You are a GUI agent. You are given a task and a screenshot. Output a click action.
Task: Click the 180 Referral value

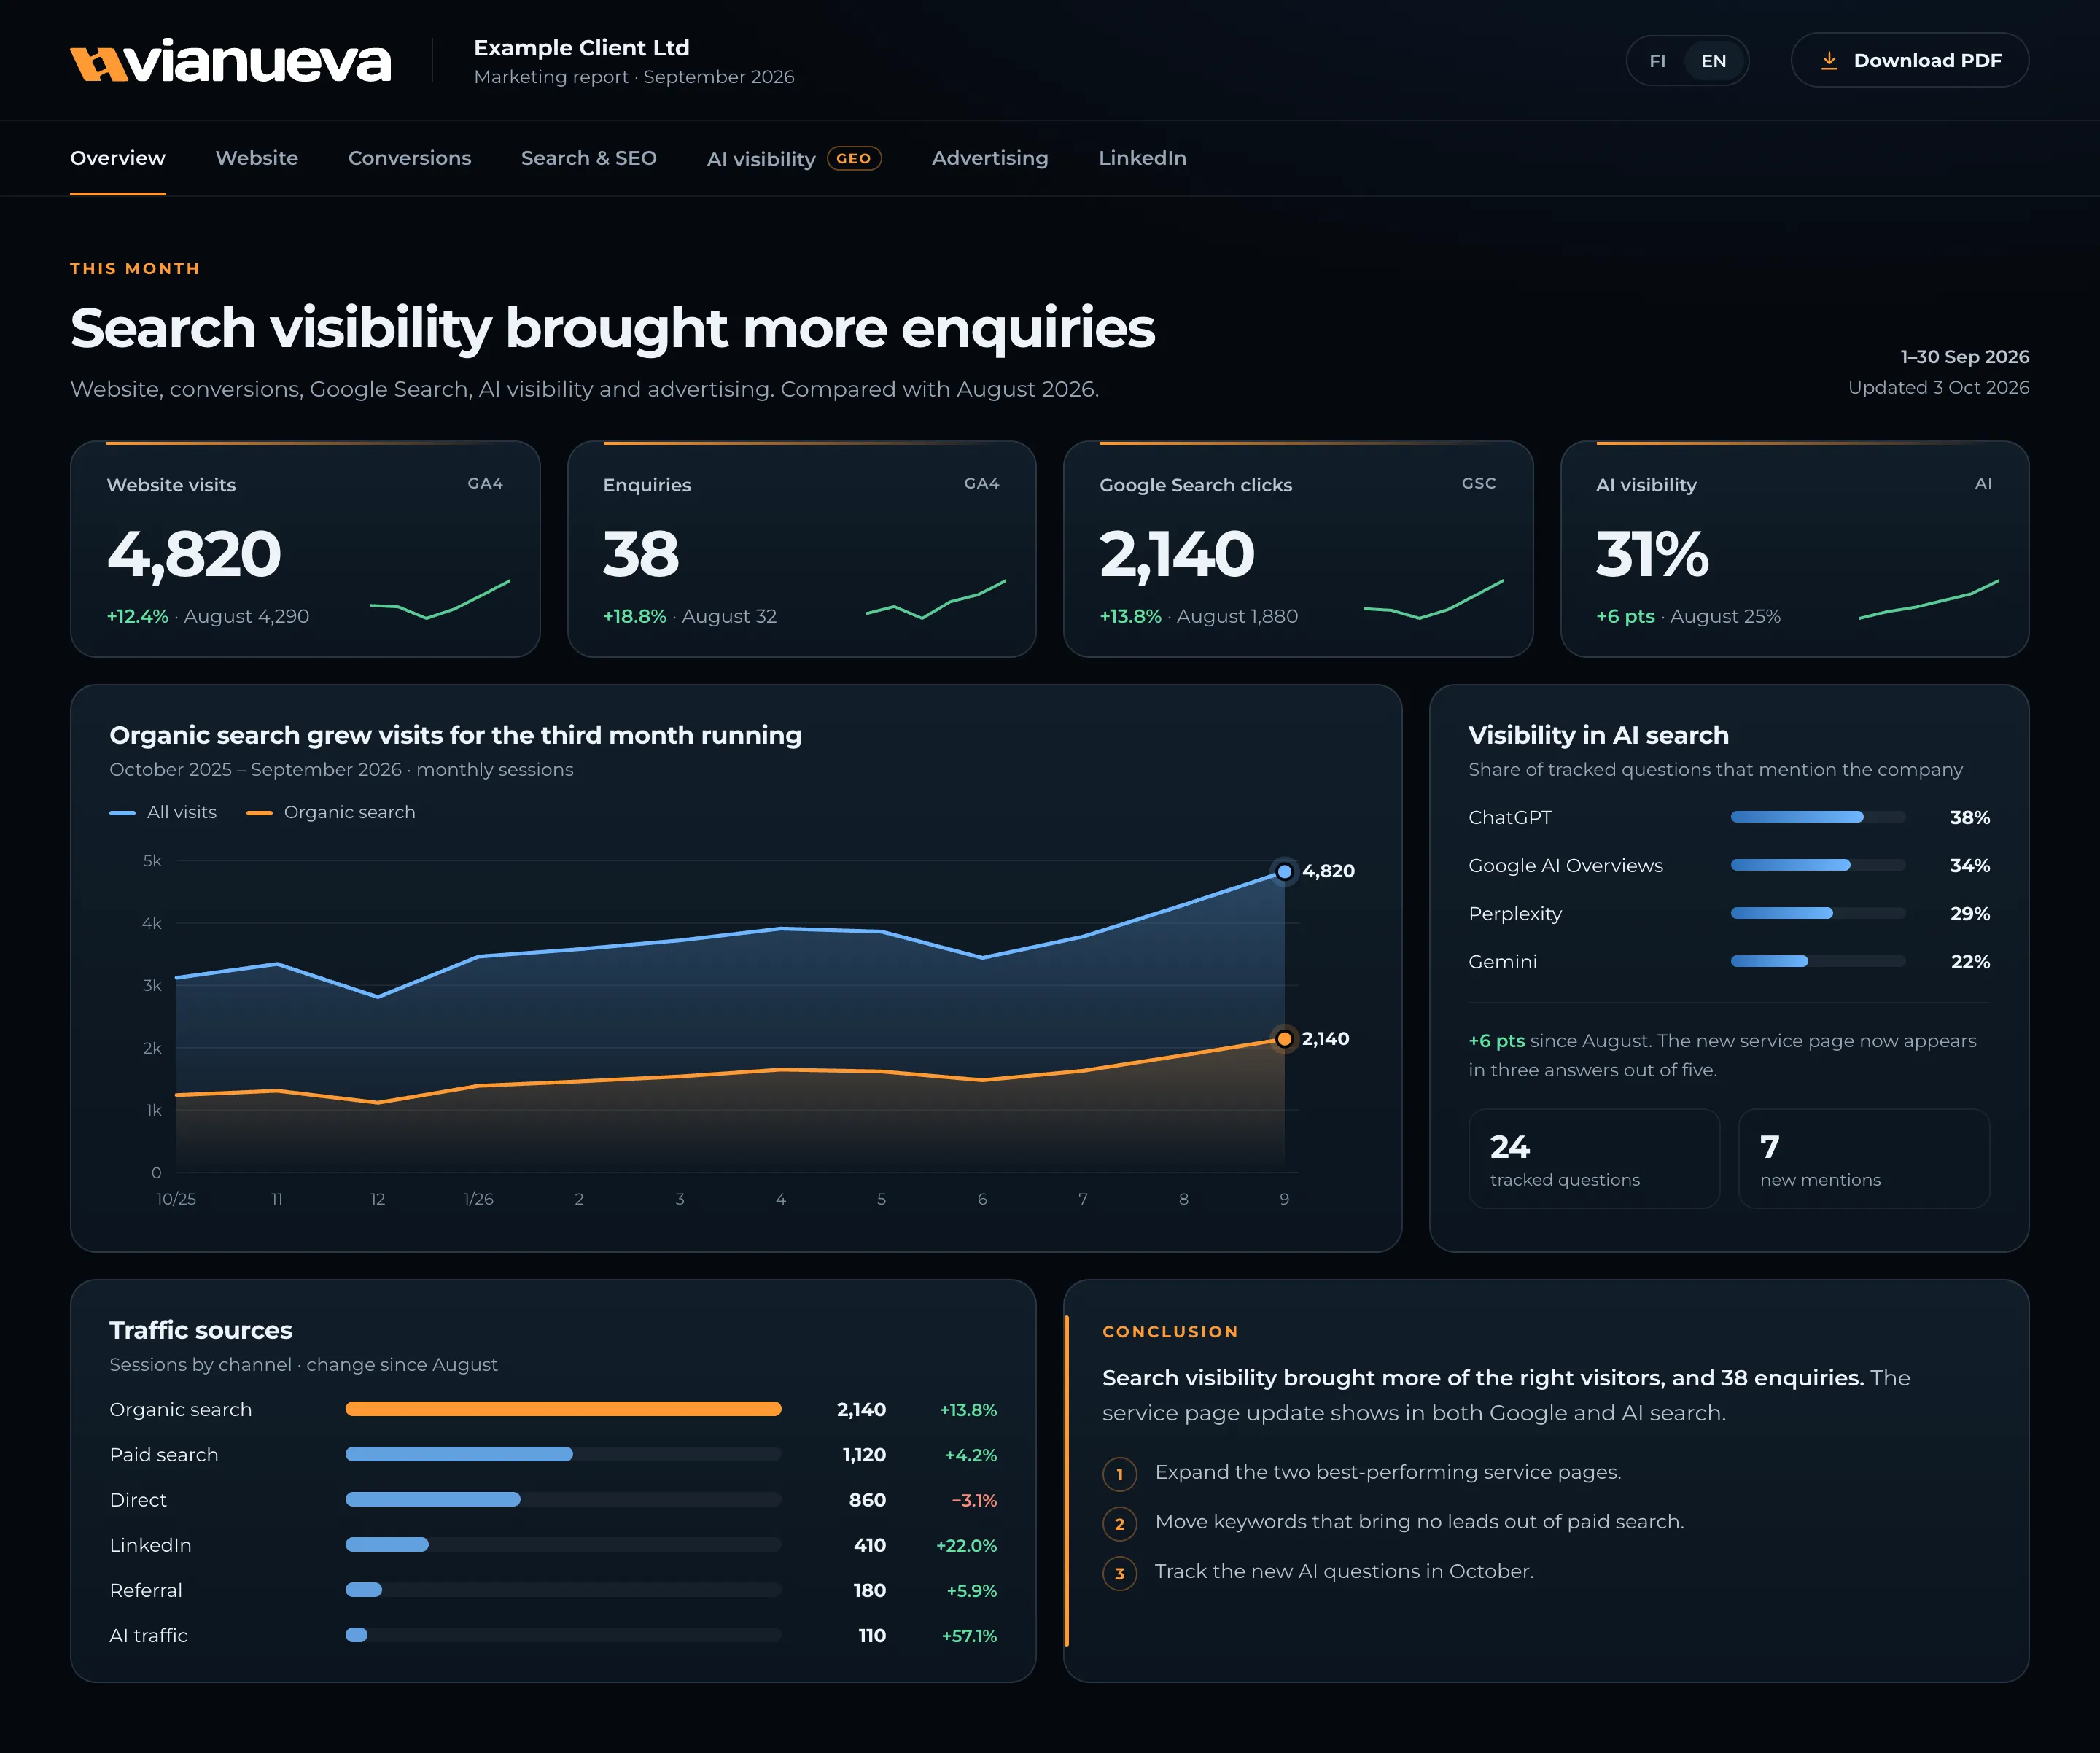coord(869,1590)
